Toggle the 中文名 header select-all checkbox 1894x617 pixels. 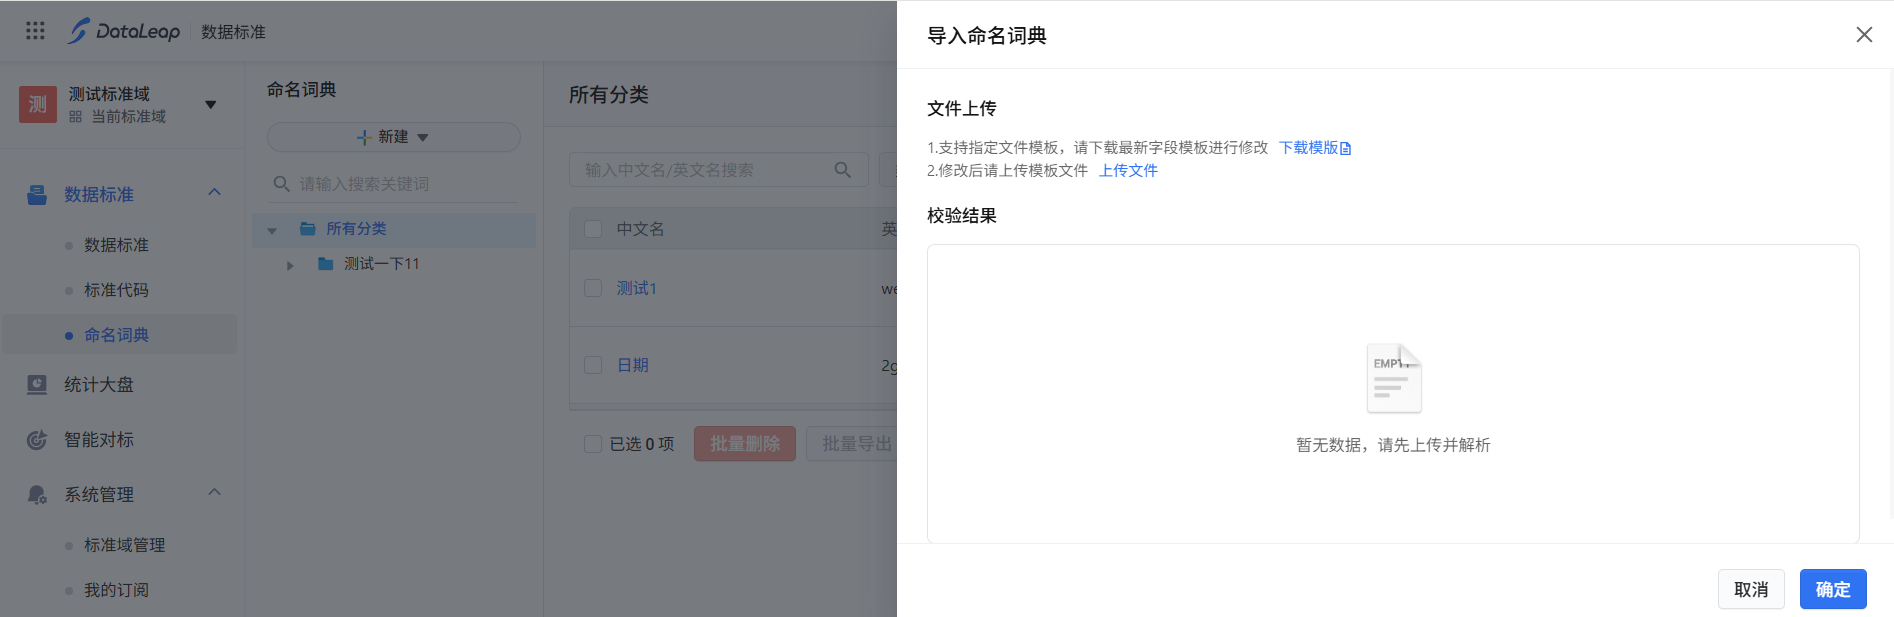pyautogui.click(x=593, y=229)
